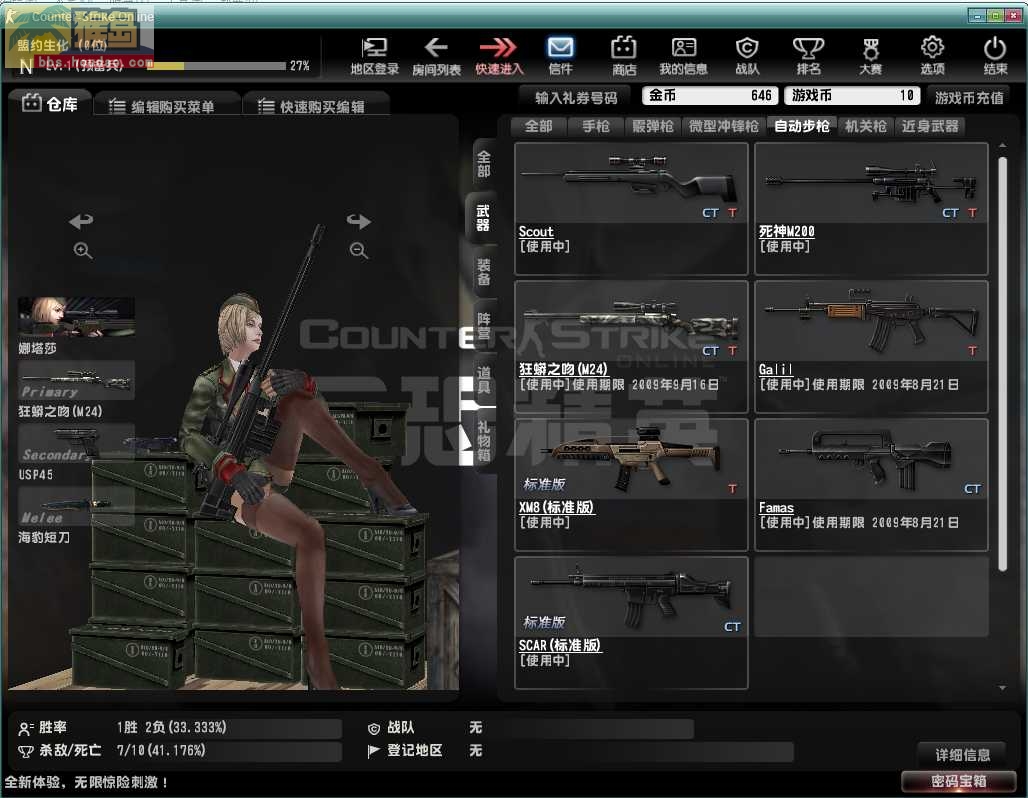The width and height of the screenshot is (1028, 798).
Task: Select the 狂蟒之吻(M24) inventory card
Action: 631,347
